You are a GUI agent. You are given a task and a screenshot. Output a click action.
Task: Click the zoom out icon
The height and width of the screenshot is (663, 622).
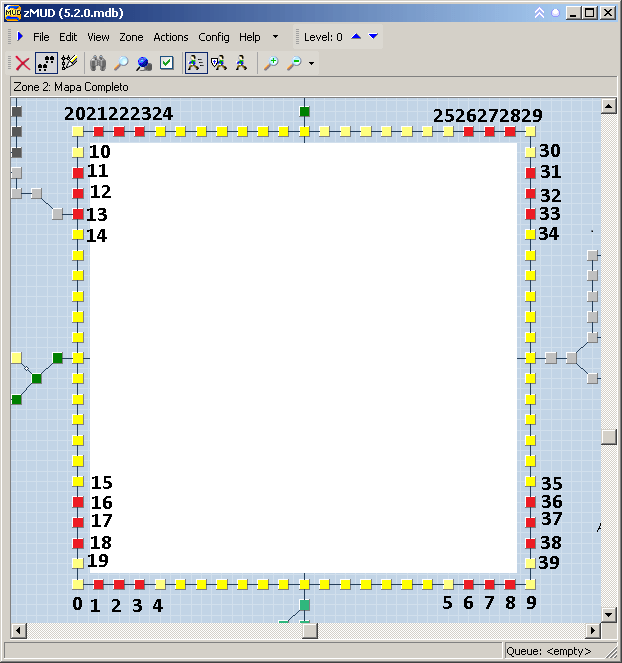tap(294, 63)
